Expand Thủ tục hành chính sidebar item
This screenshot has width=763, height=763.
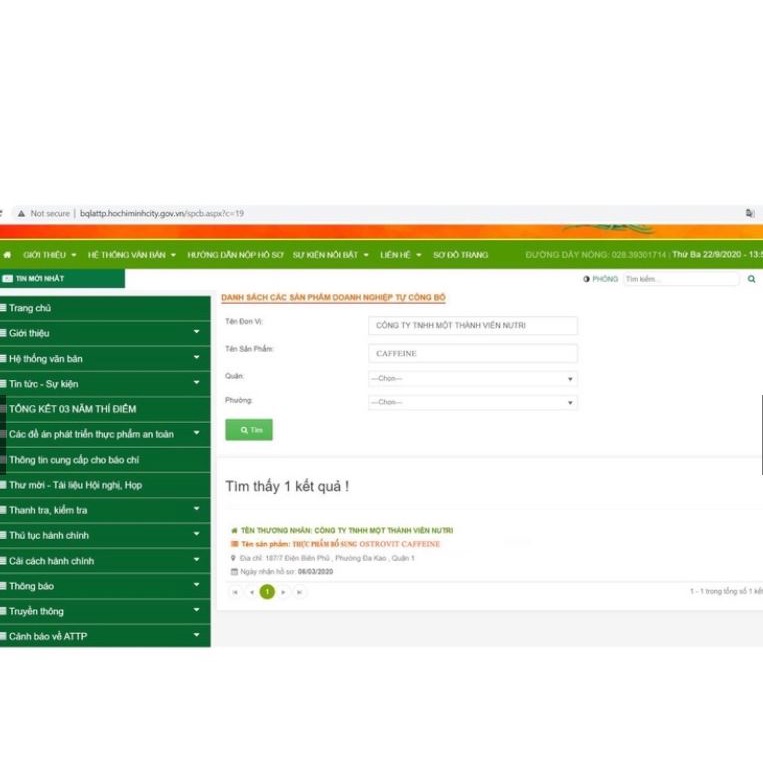105,535
